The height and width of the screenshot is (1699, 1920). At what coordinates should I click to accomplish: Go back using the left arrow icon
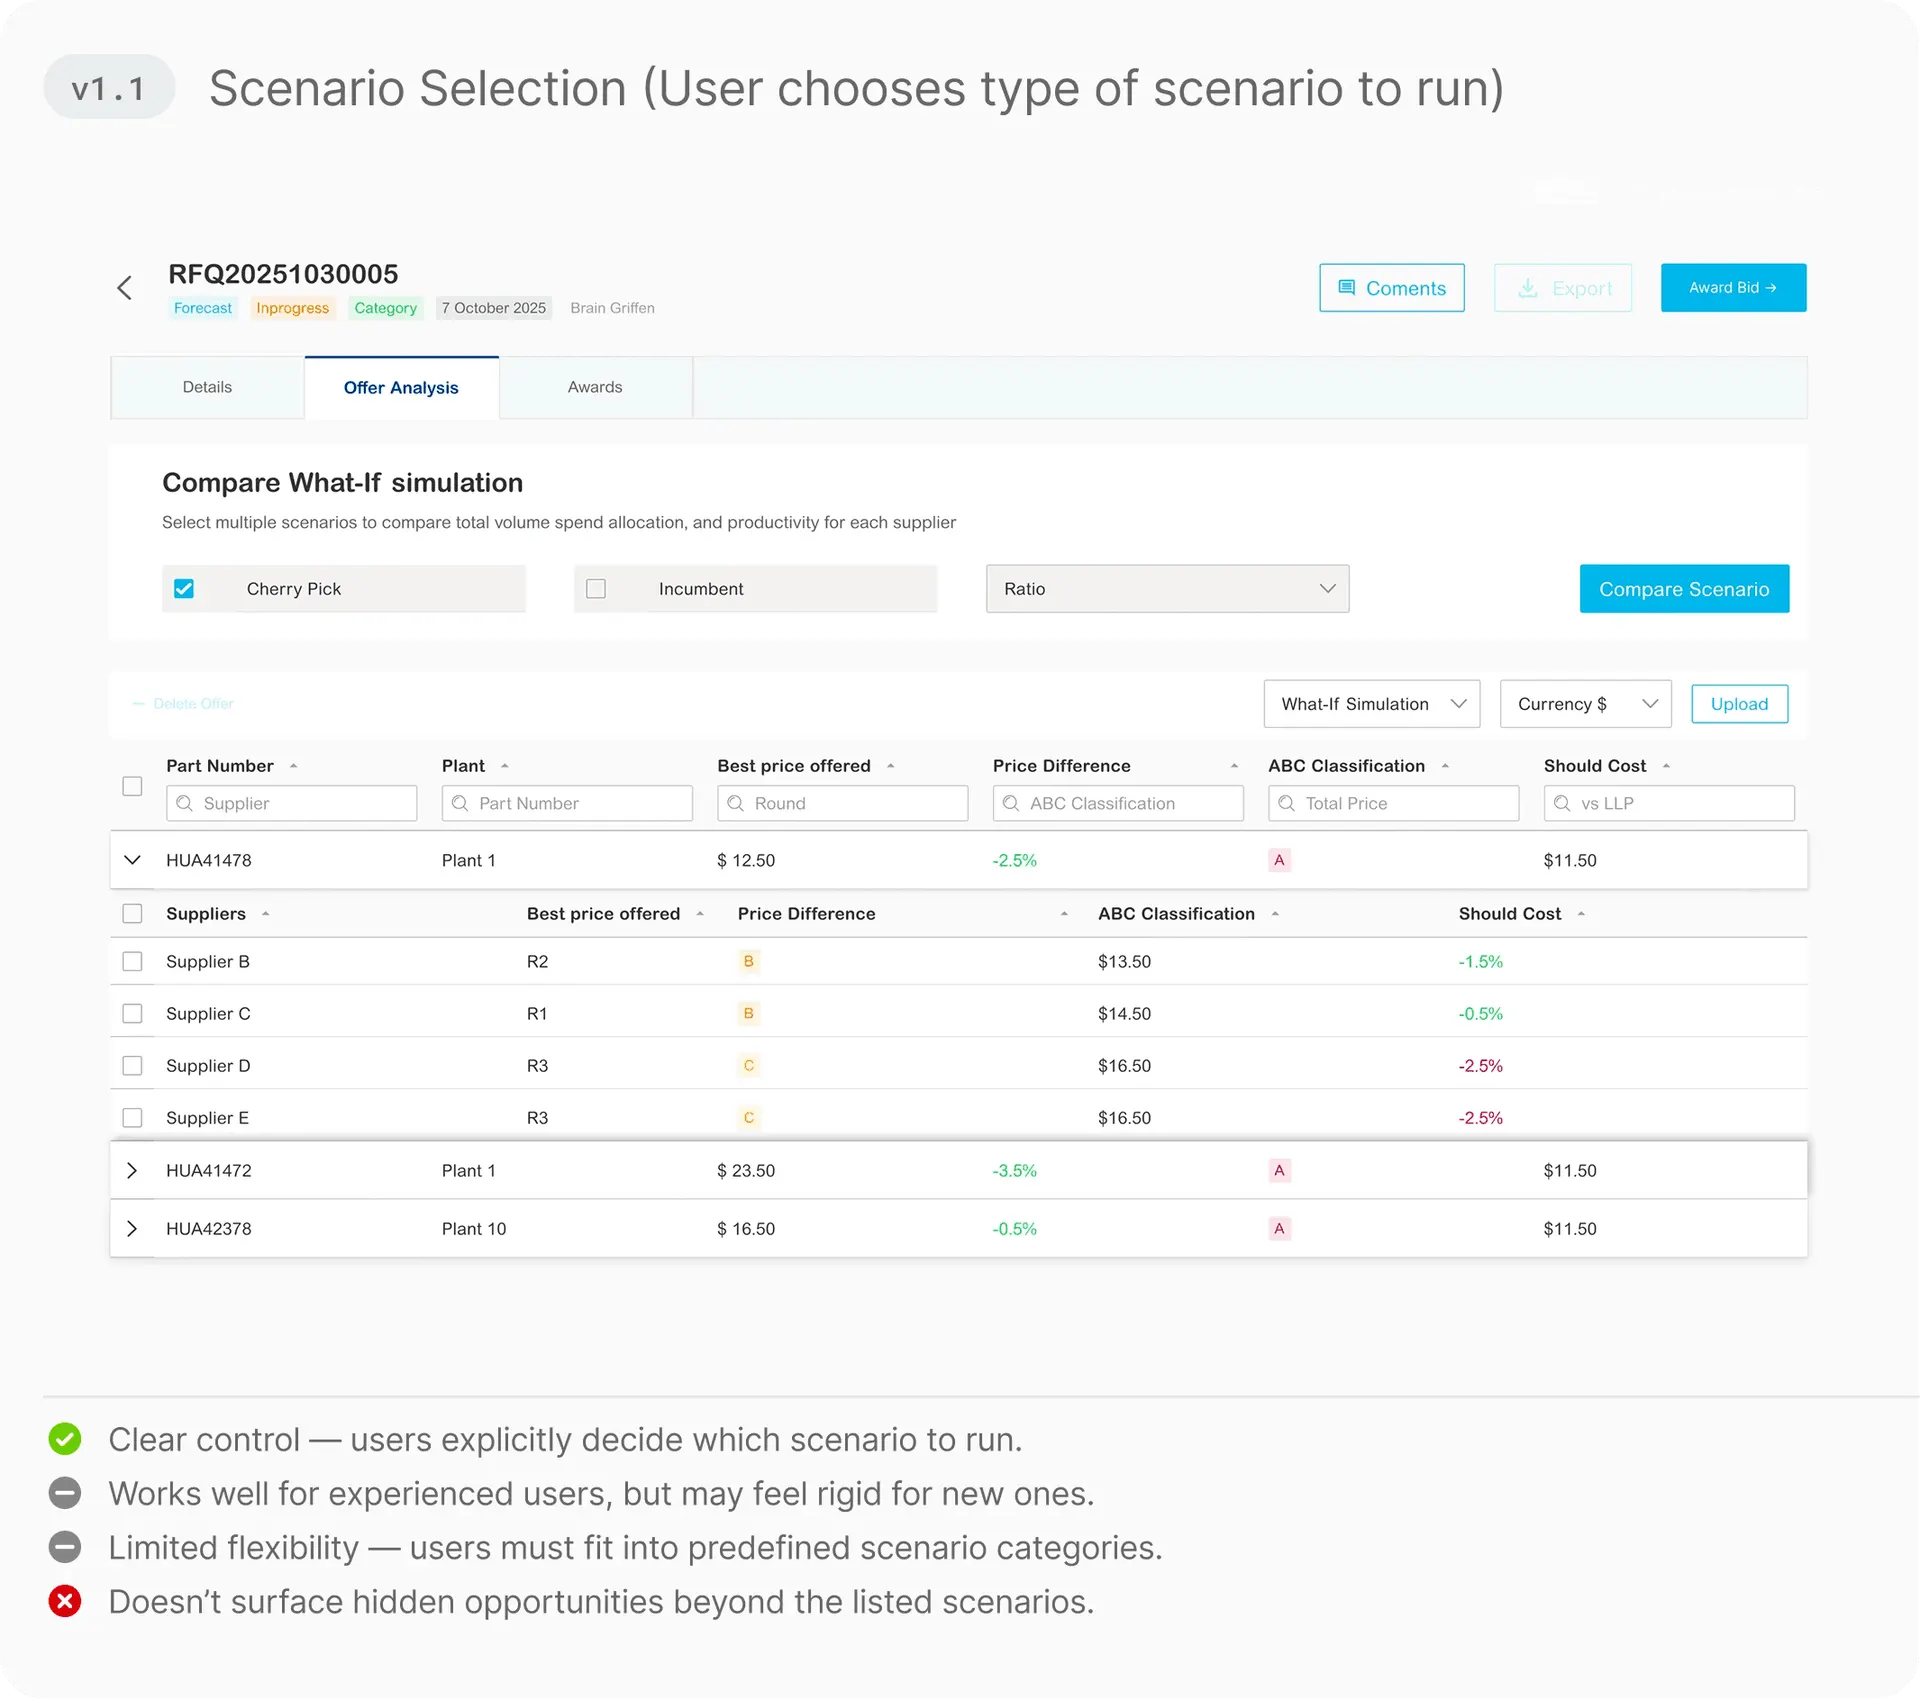[x=124, y=288]
